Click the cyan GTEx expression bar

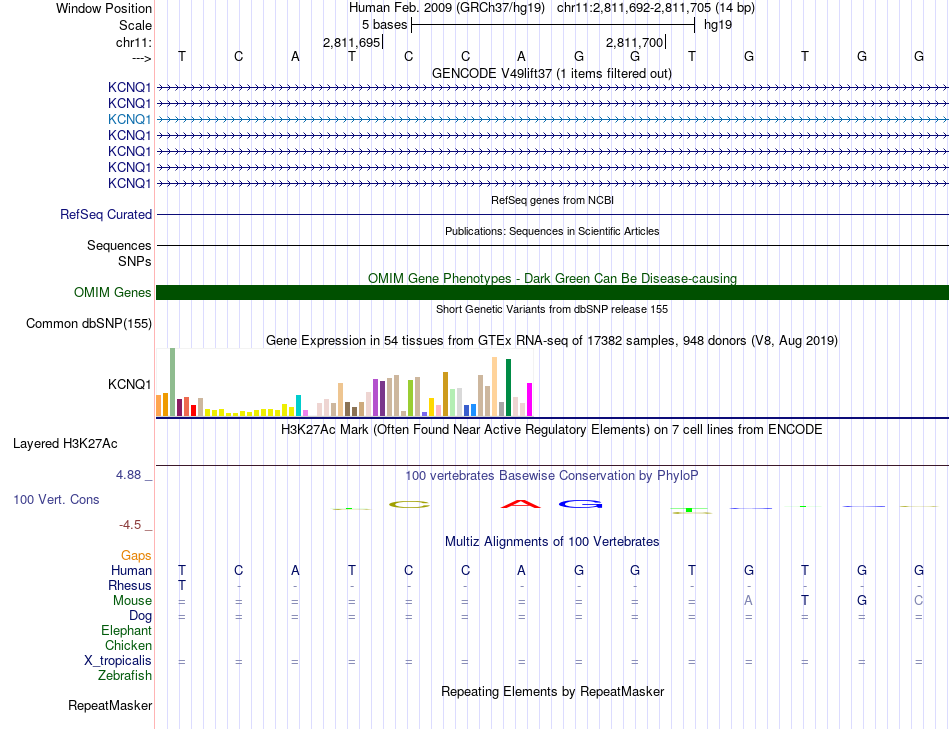[x=298, y=405]
